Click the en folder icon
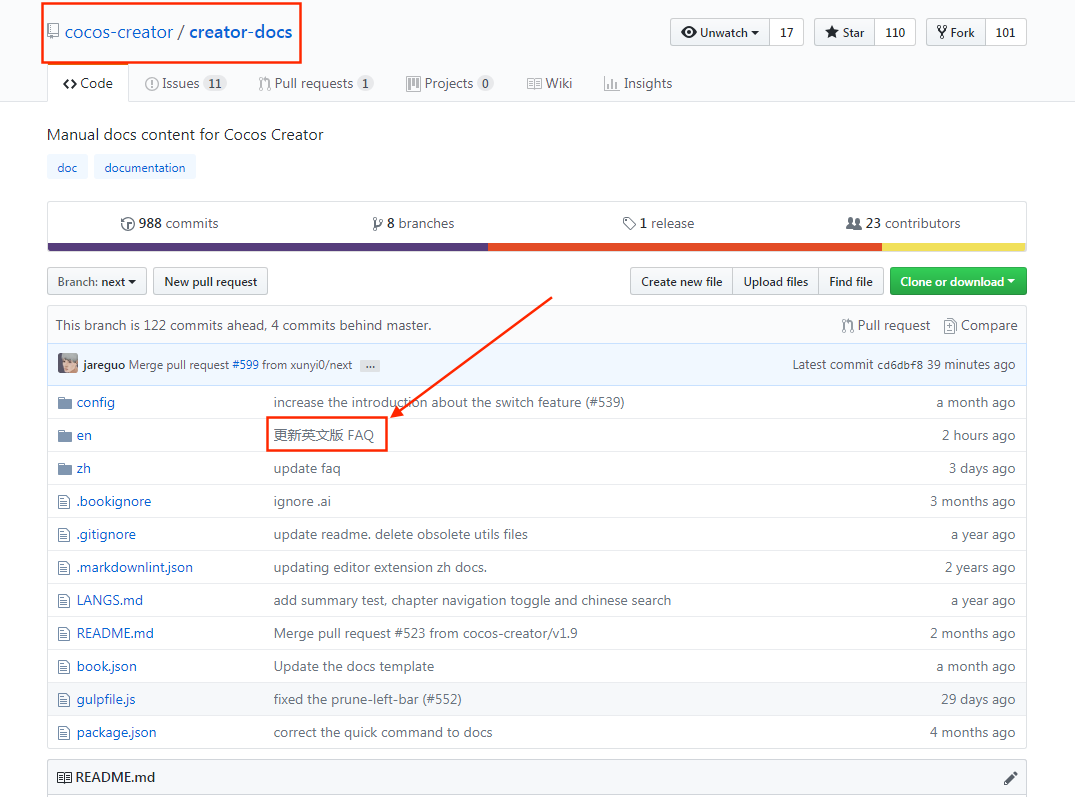 click(64, 435)
